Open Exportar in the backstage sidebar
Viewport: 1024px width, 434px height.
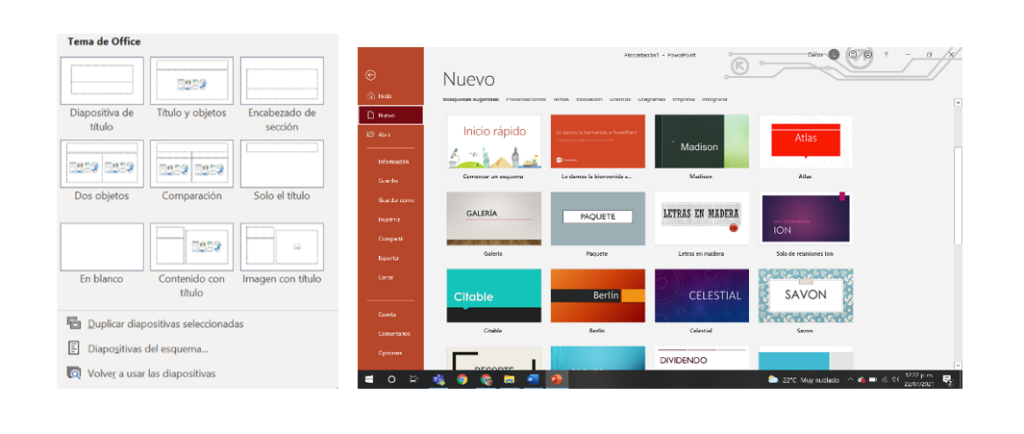[x=389, y=258]
